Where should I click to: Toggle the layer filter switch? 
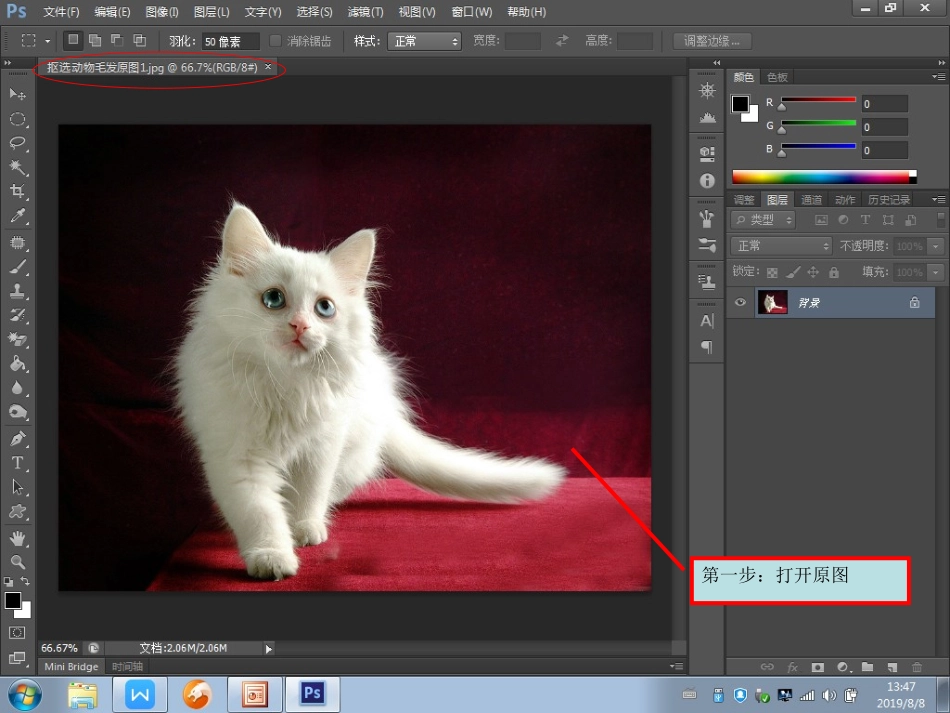coord(940,220)
